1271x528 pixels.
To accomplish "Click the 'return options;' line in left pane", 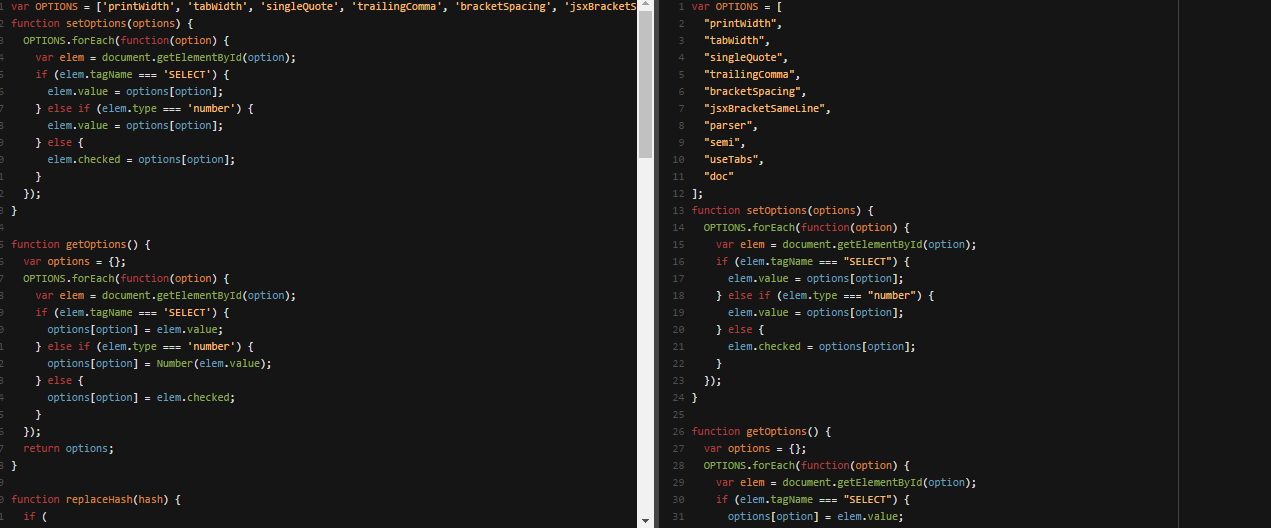I will 68,448.
